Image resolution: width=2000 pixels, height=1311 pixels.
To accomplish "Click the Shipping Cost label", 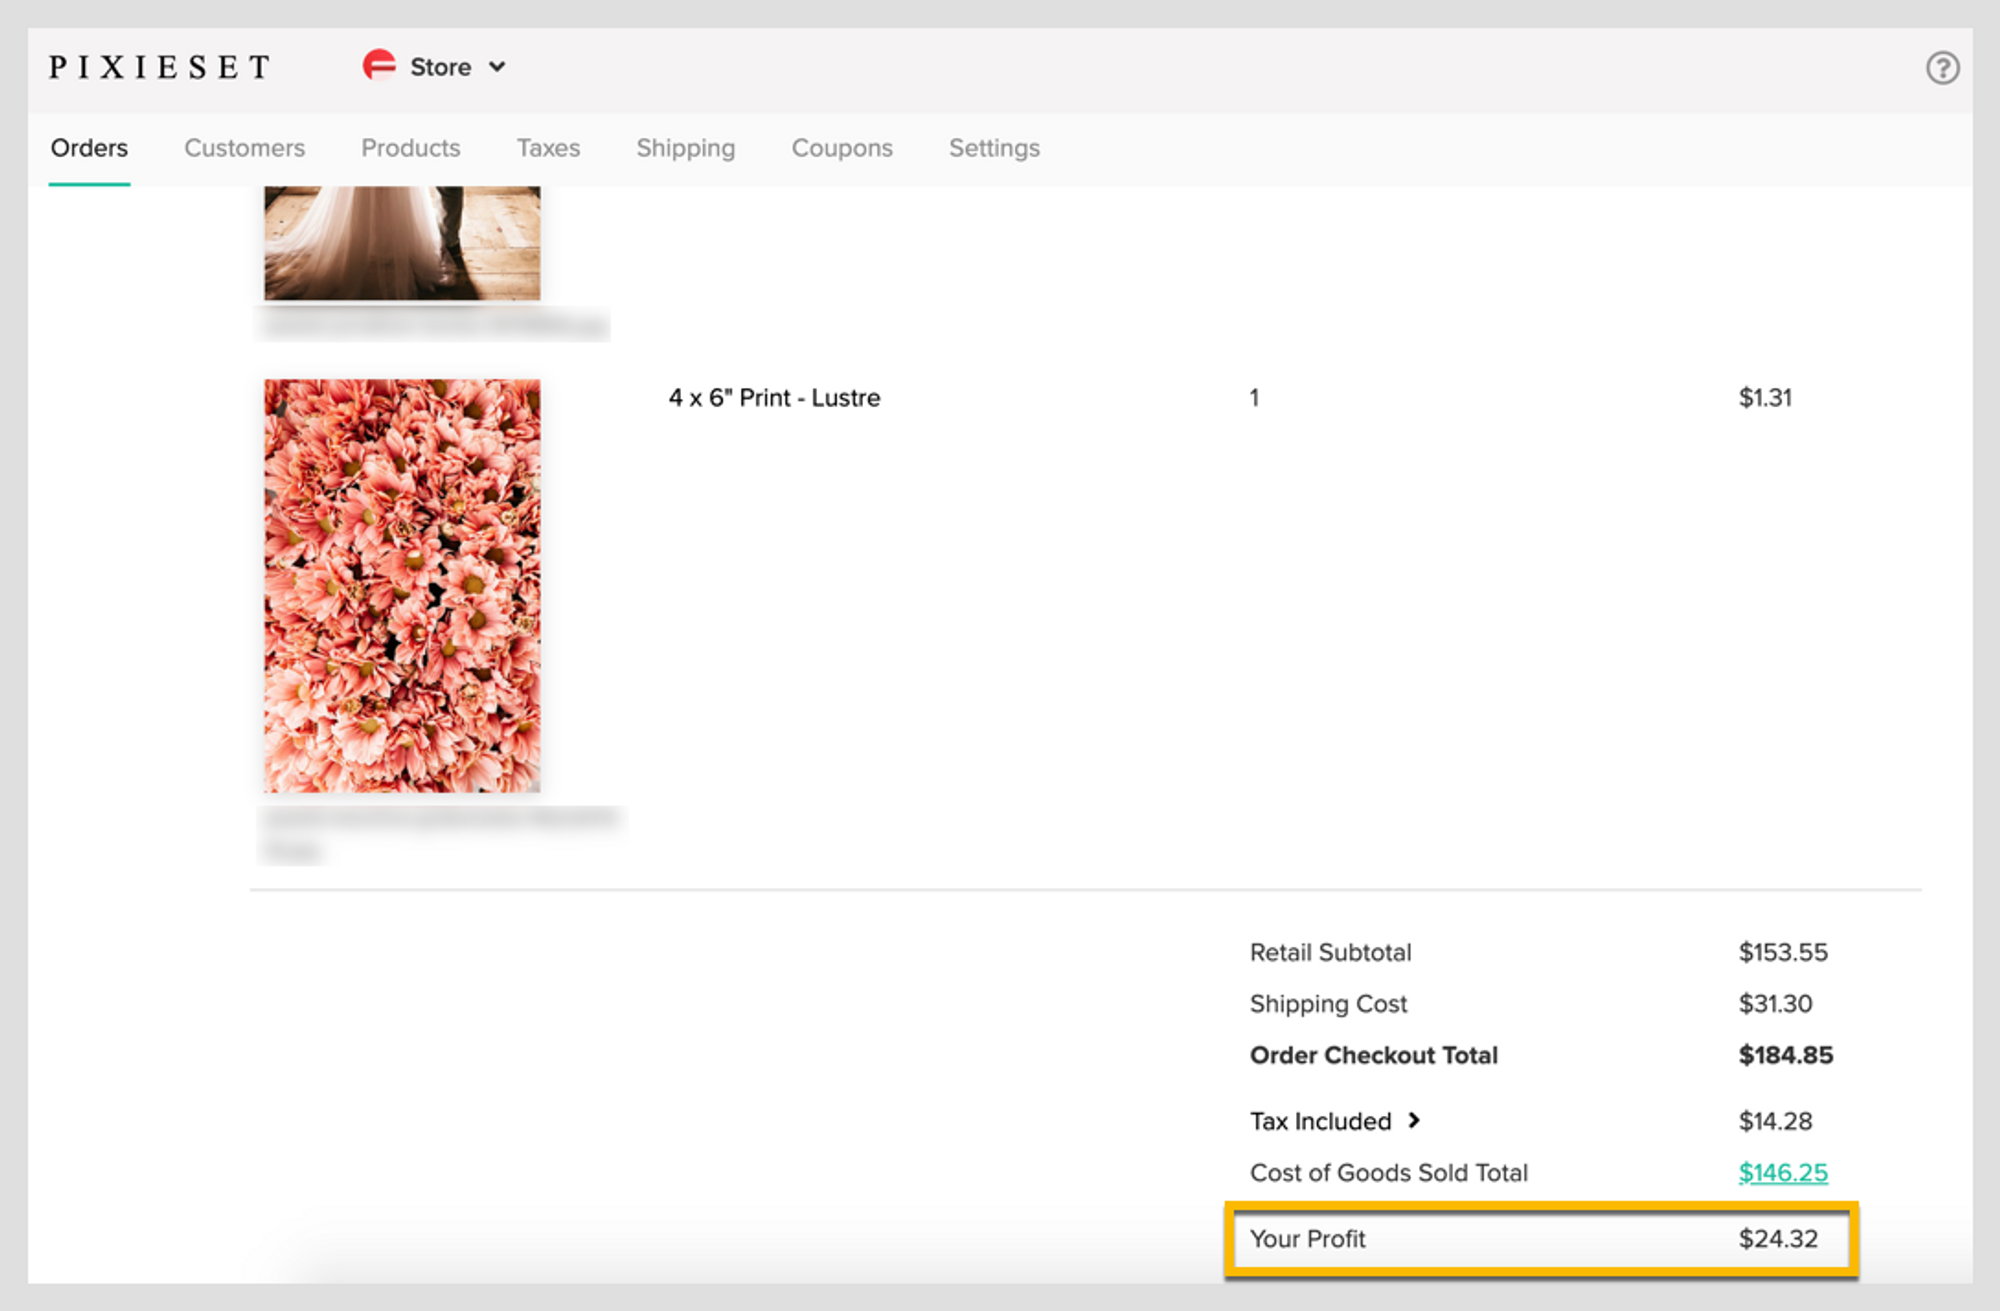I will 1328,1004.
